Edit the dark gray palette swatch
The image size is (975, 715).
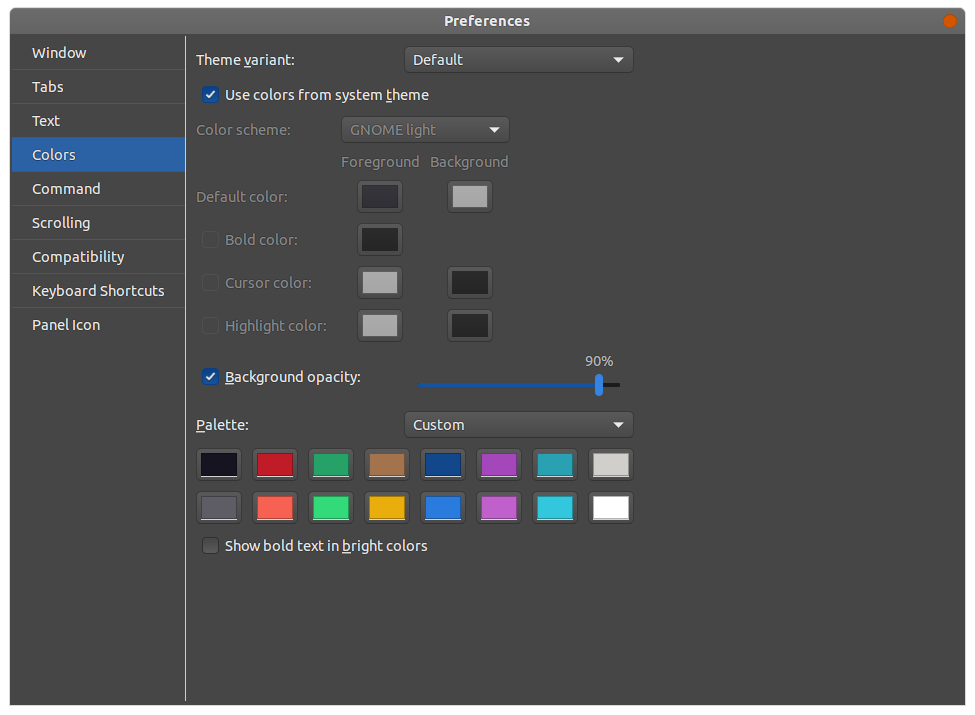click(x=219, y=508)
